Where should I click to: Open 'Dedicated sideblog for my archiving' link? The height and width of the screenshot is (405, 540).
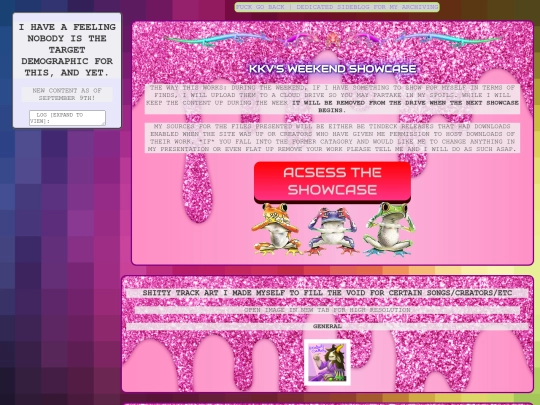[x=367, y=7]
